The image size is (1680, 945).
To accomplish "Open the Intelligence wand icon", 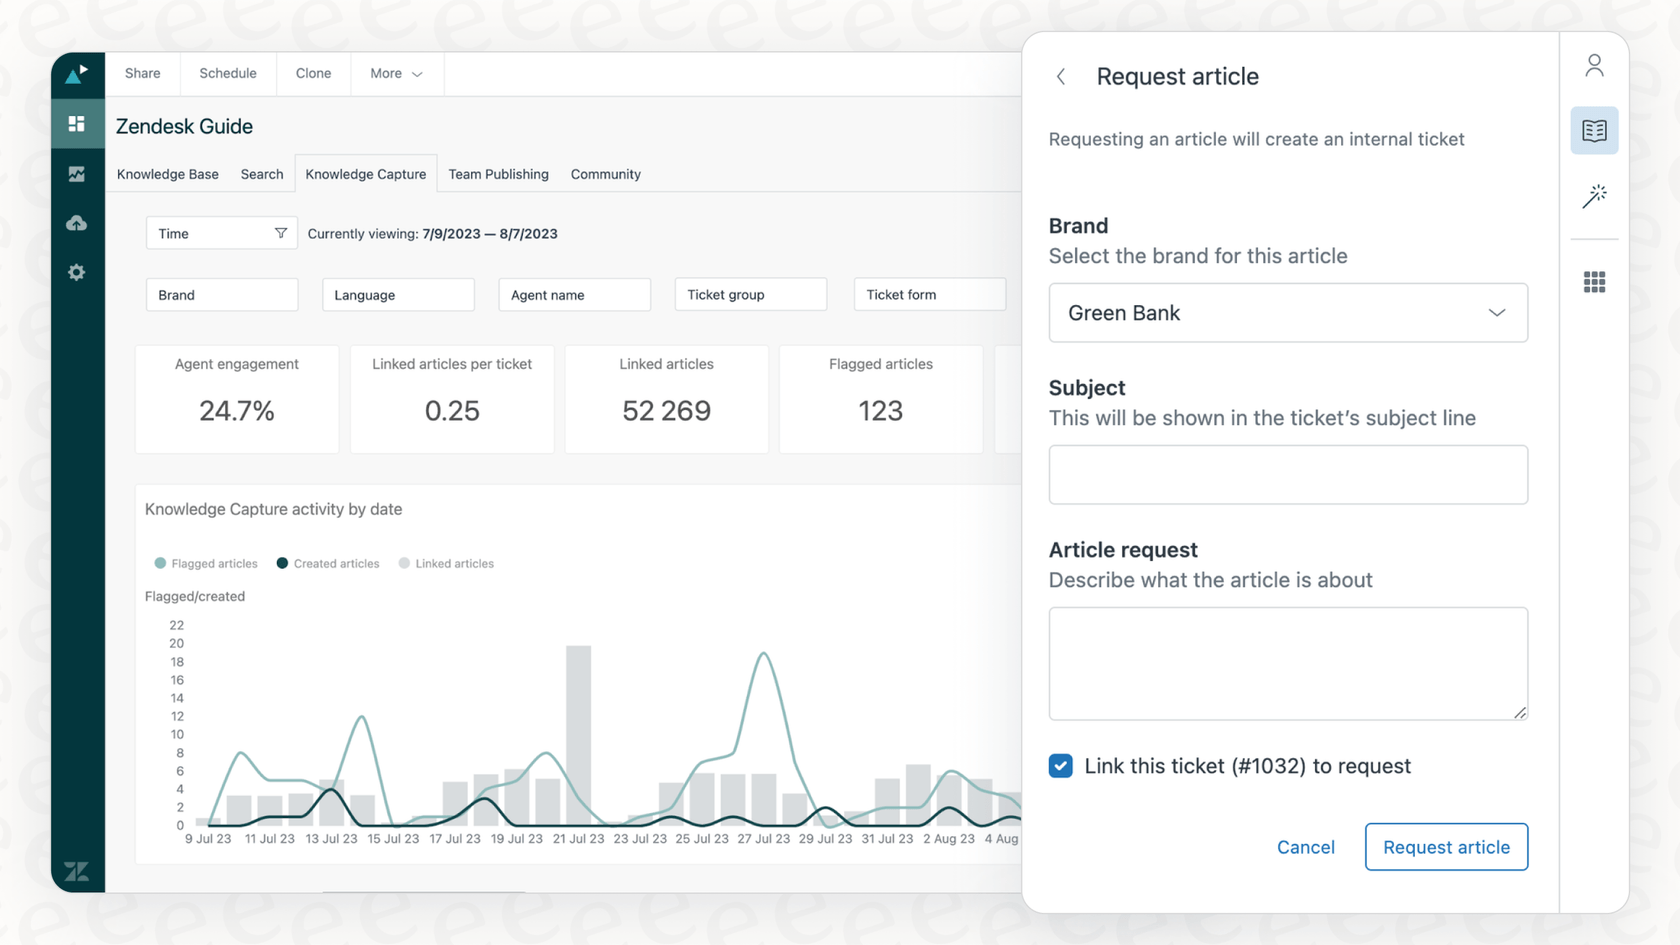I will [x=1595, y=196].
